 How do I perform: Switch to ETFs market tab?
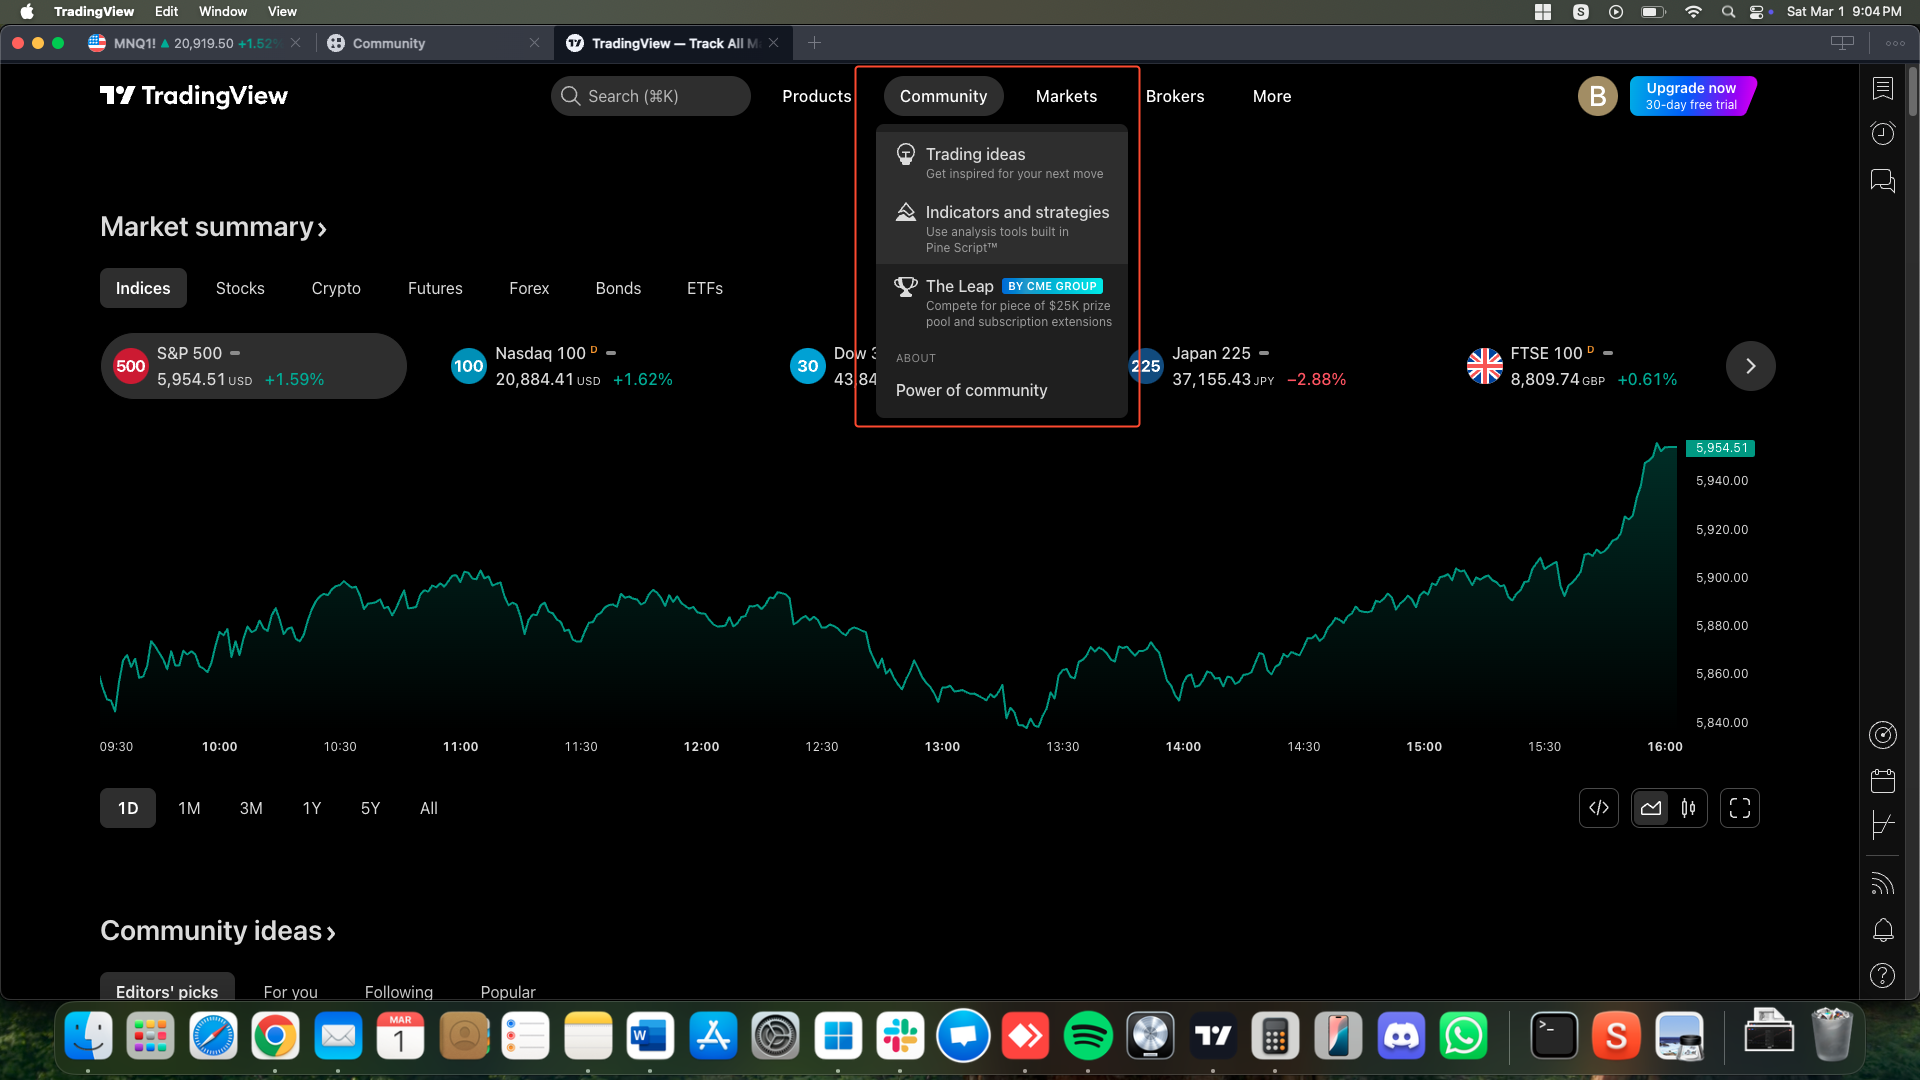705,288
